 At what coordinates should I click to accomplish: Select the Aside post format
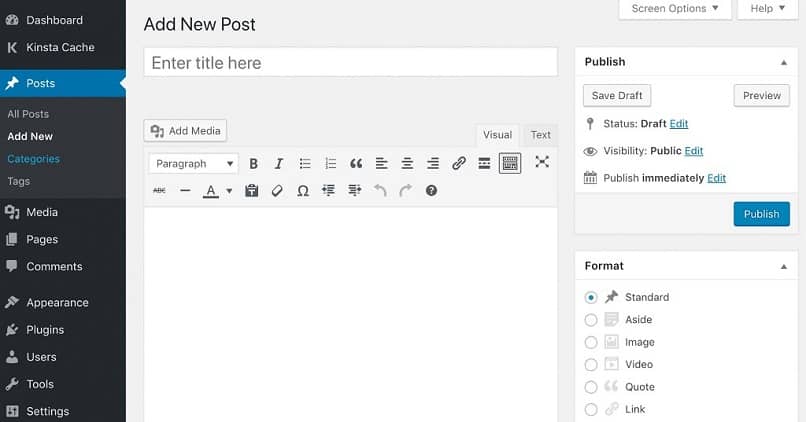click(591, 320)
